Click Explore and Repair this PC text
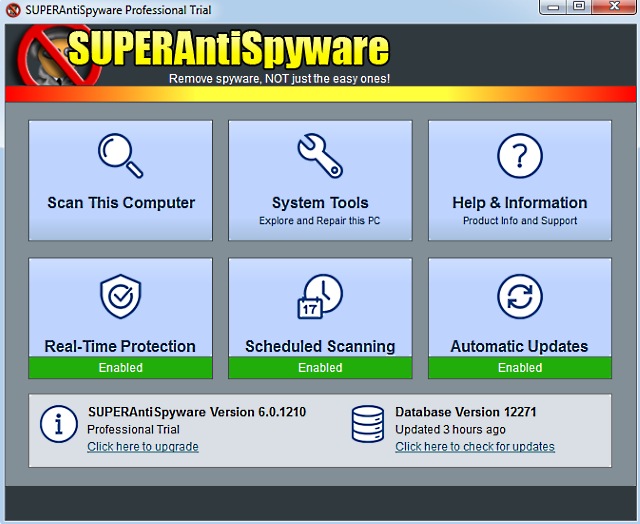Viewport: 640px width, 524px height. point(320,221)
